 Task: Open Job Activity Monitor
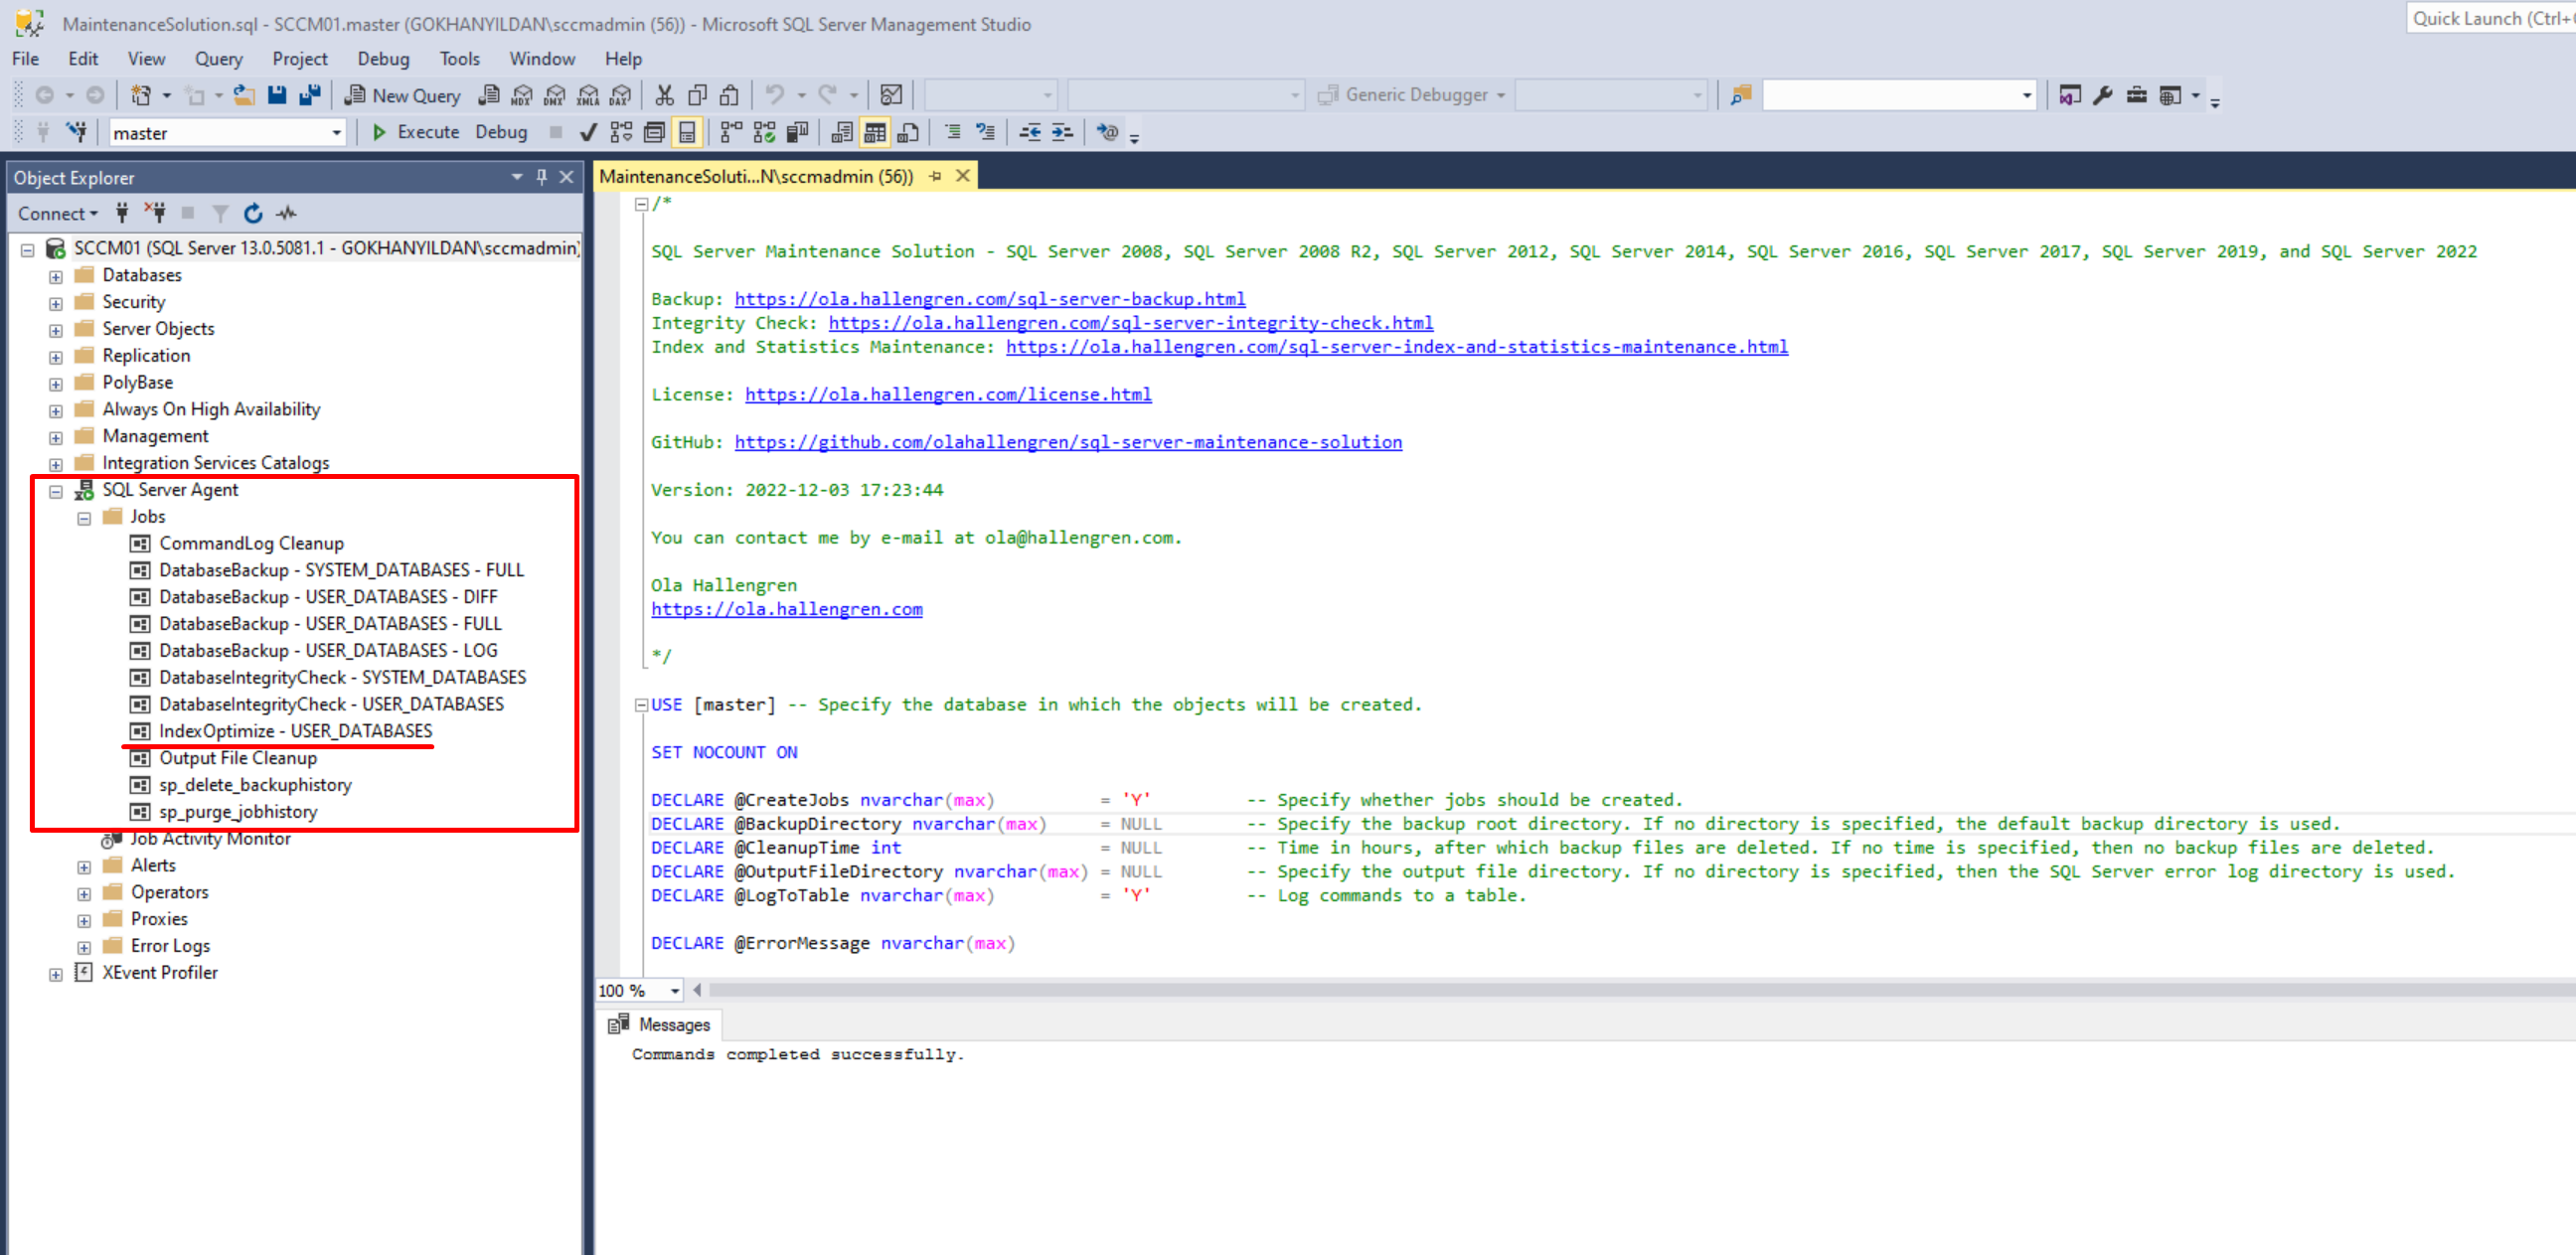[210, 839]
